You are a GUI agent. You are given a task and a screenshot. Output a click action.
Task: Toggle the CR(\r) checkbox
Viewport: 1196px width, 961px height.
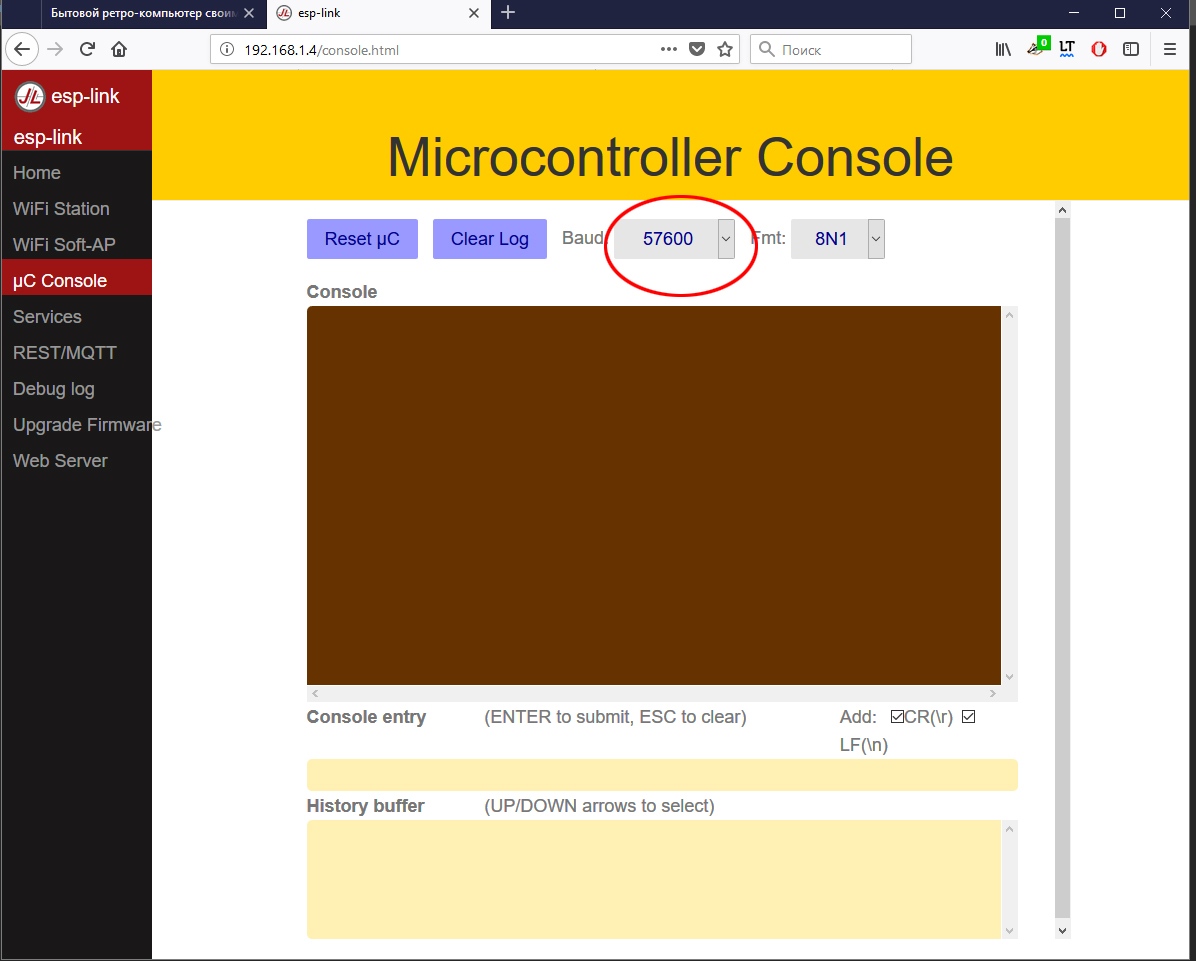click(x=897, y=717)
